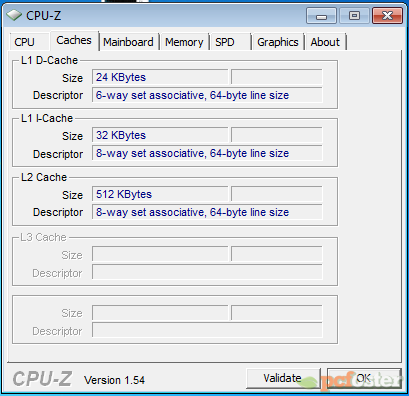
Task: Click the L2 Cache size field 512 KBytes
Action: [160, 194]
